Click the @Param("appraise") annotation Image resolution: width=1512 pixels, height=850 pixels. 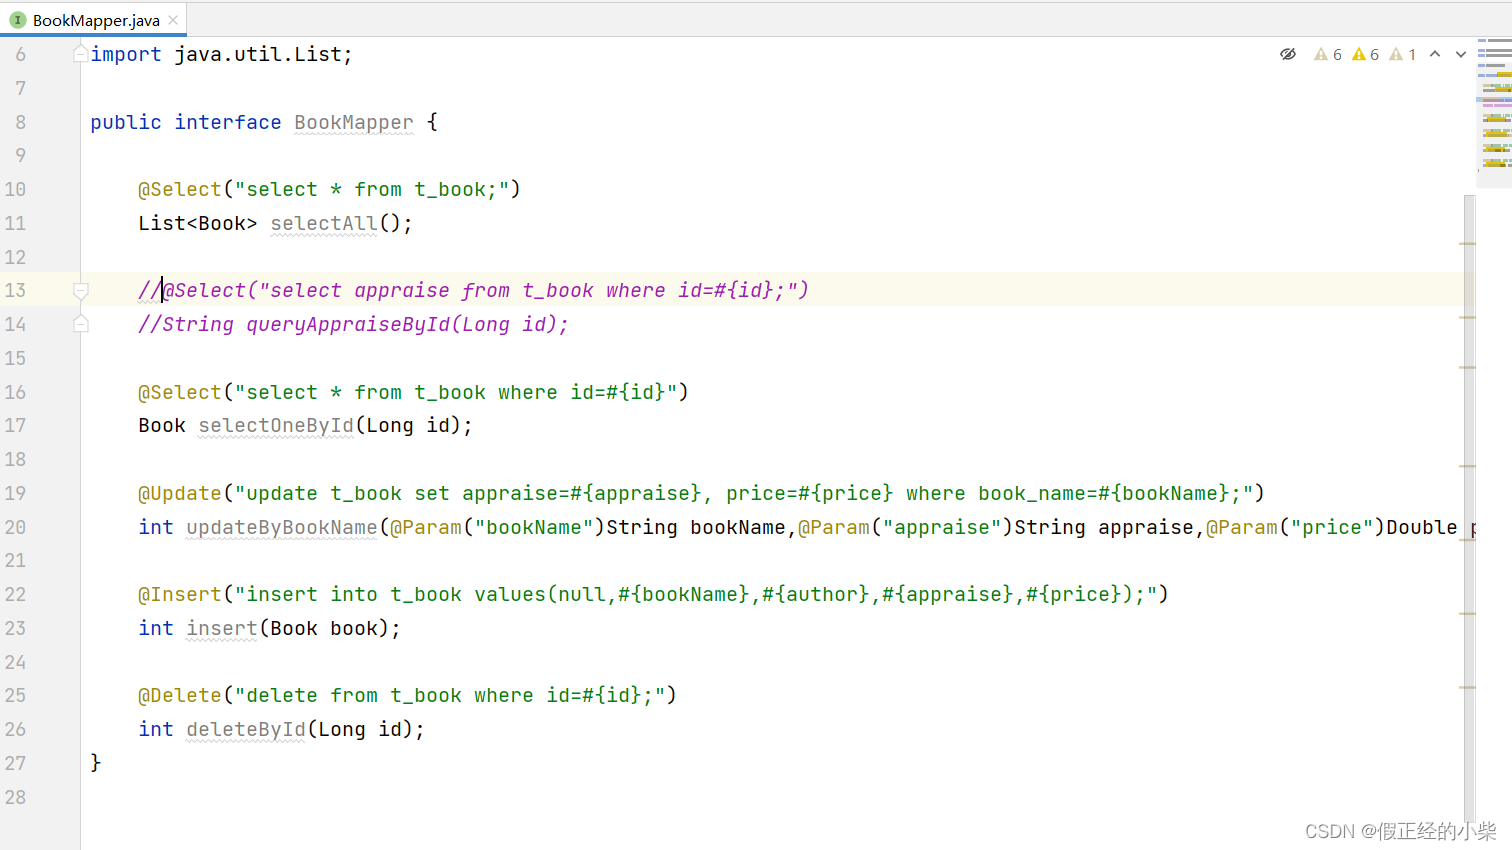906,527
